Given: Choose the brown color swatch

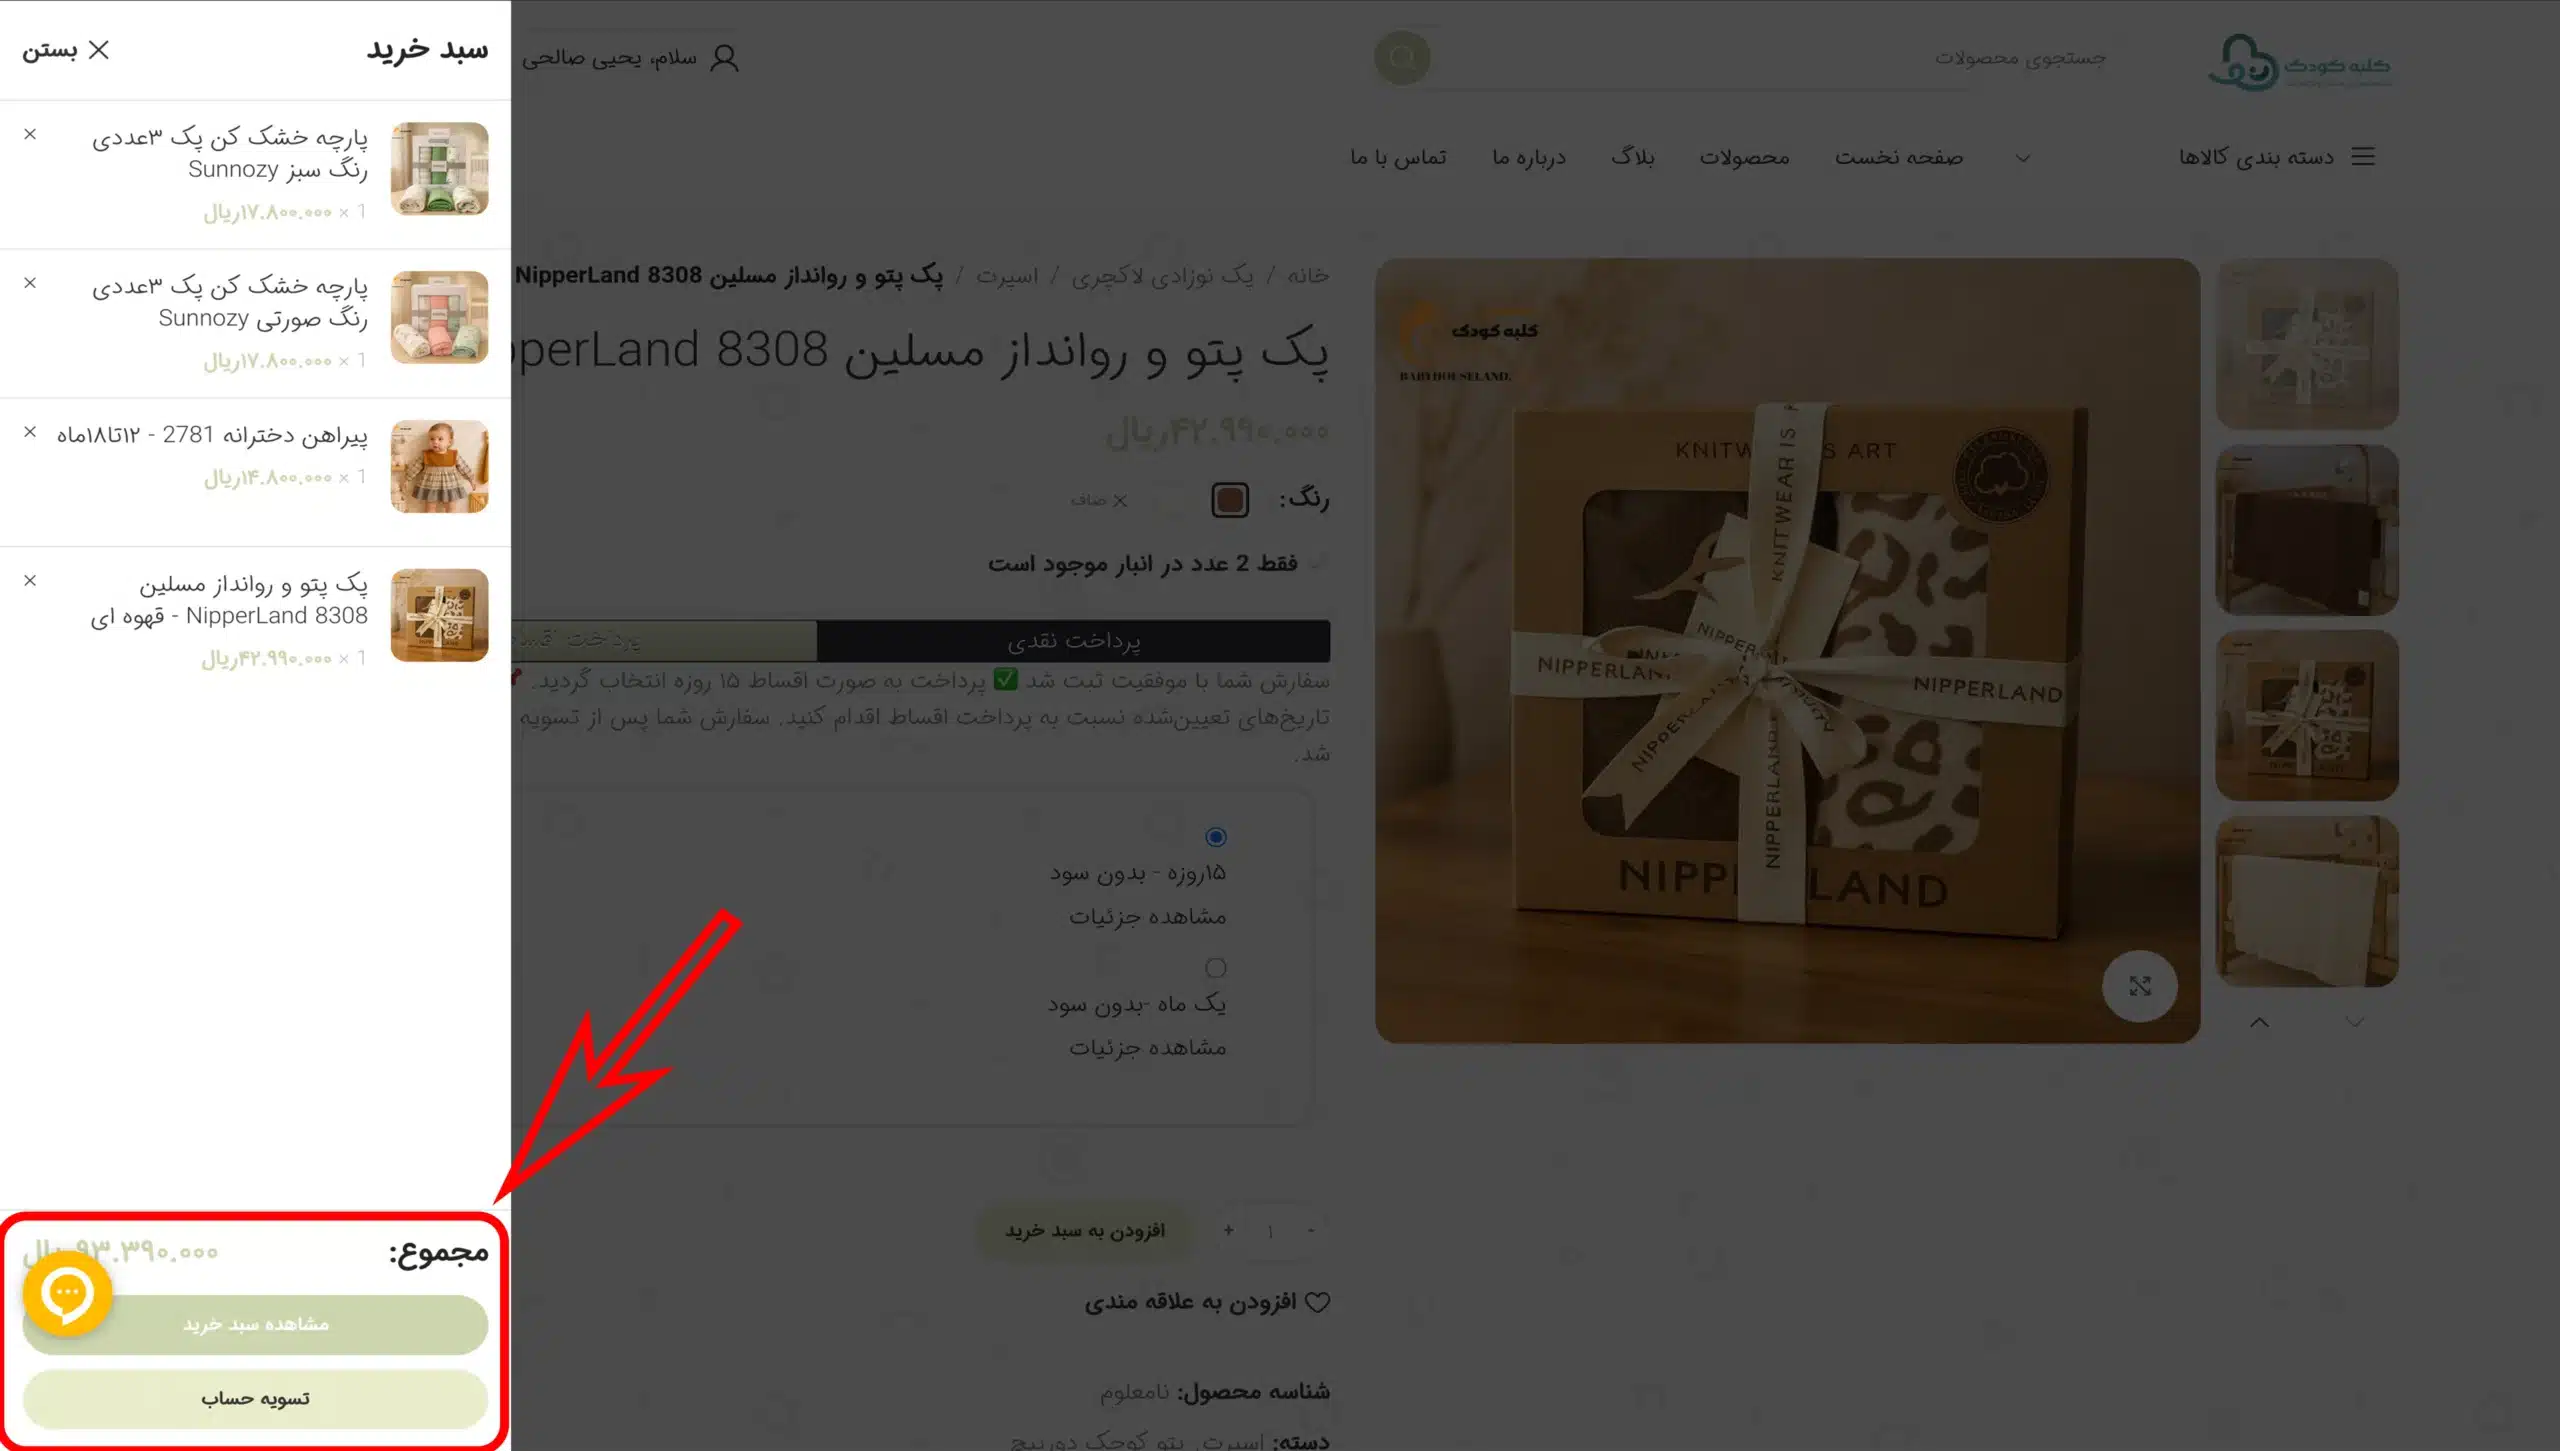Looking at the screenshot, I should 1230,499.
